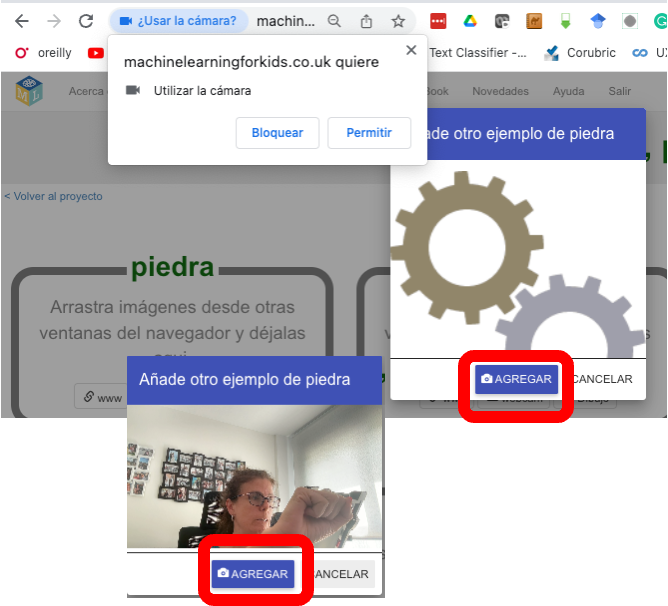Click AGREGAR in the gears dialog
The width and height of the screenshot is (668, 606).
516,379
